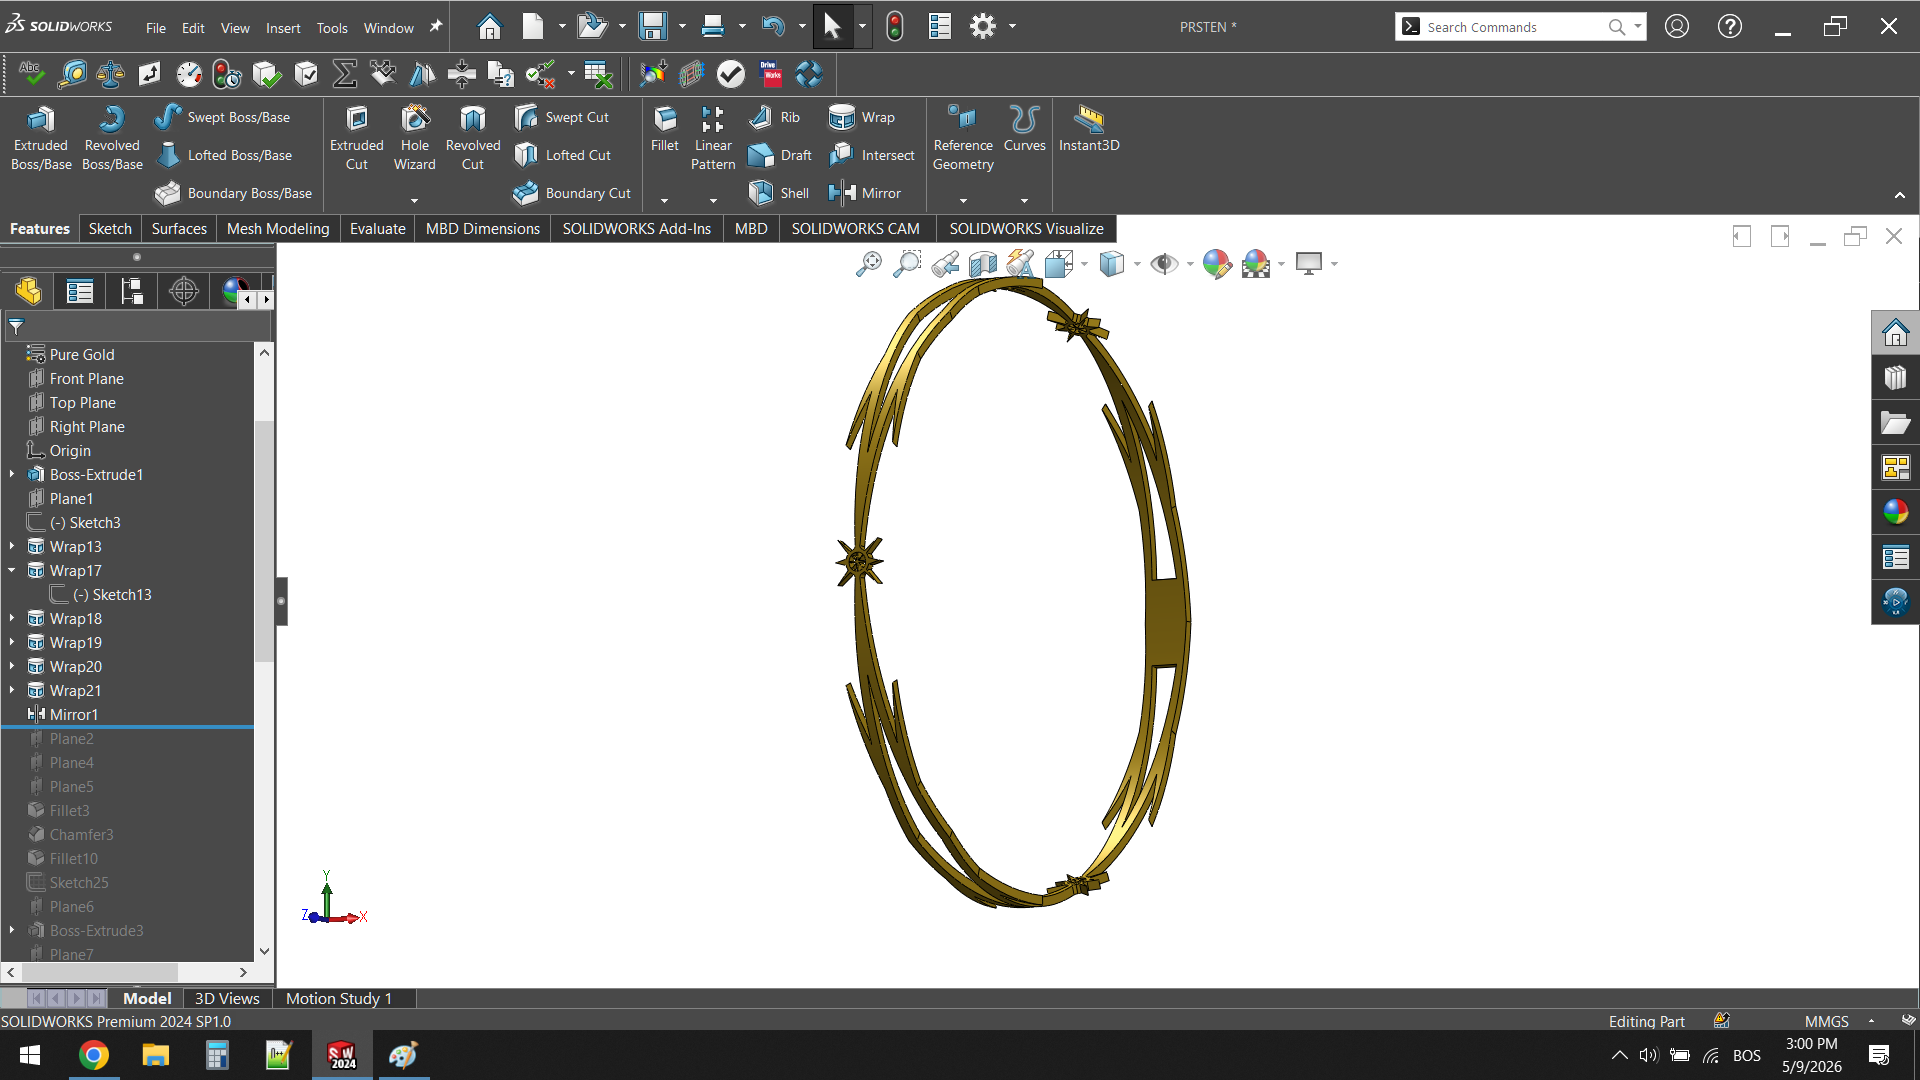Select the Shell feature tool
Image resolution: width=1920 pixels, height=1080 pixels.
coord(779,193)
